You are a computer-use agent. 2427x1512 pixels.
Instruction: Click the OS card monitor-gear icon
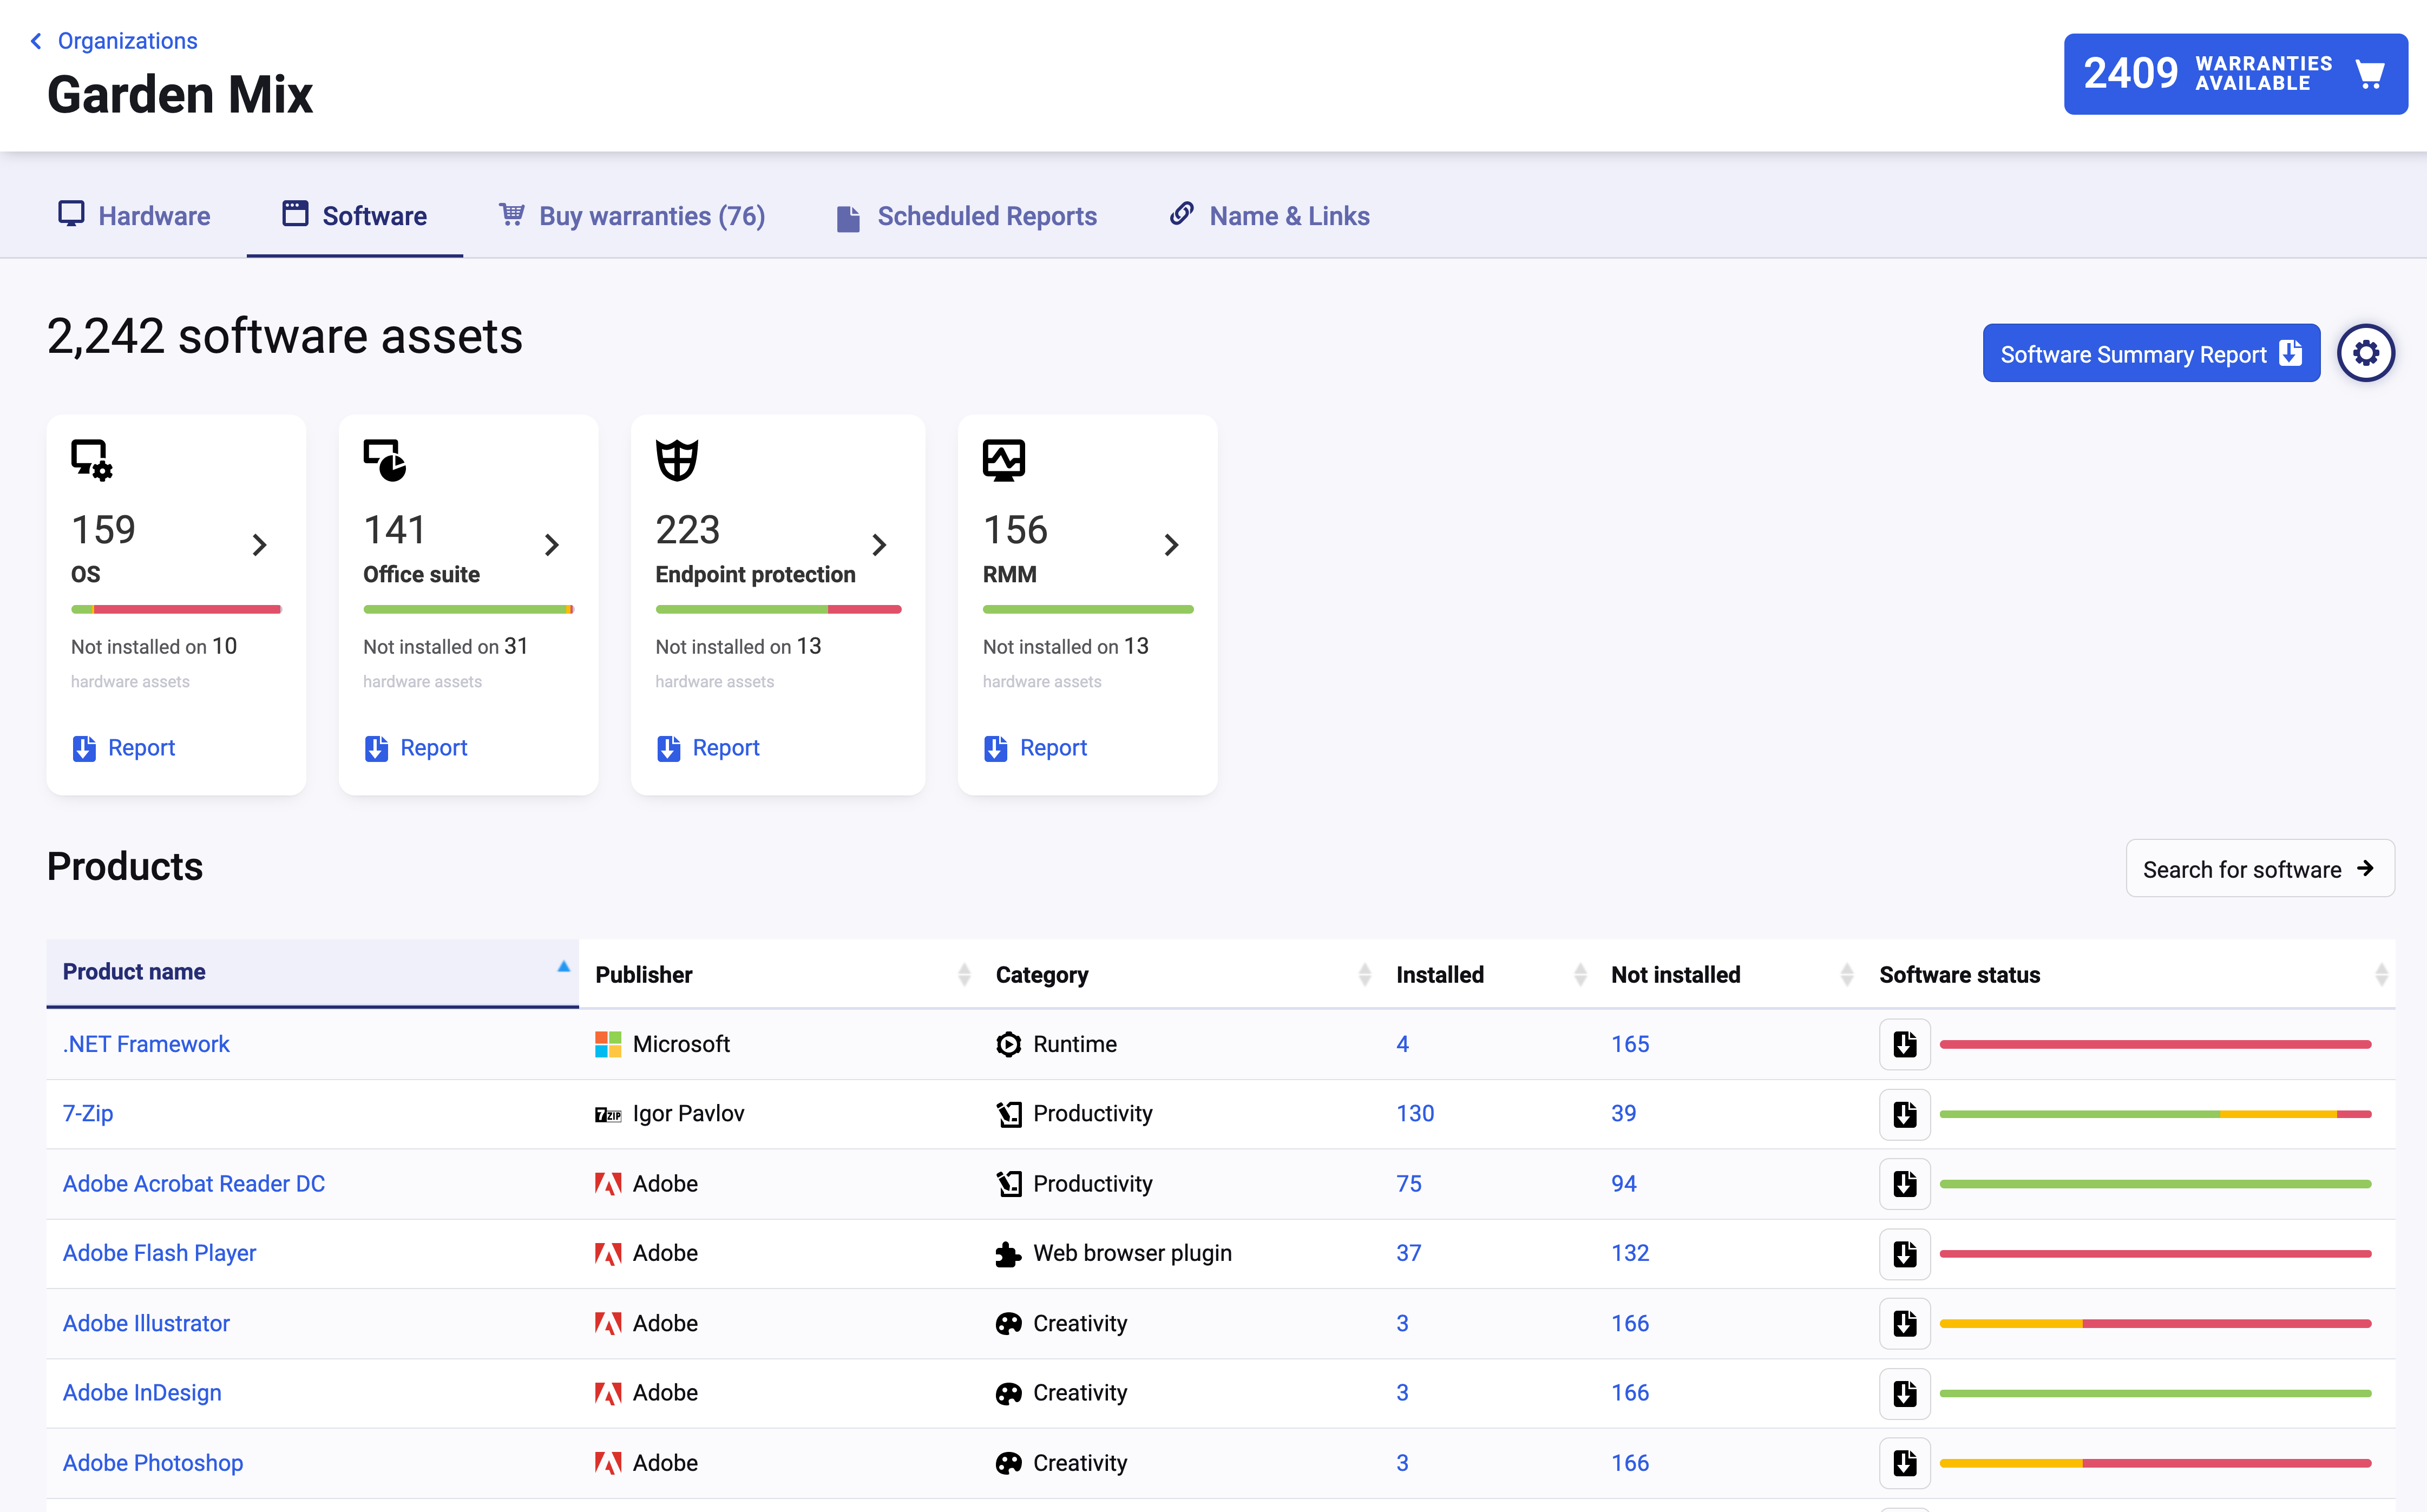pyautogui.click(x=91, y=460)
